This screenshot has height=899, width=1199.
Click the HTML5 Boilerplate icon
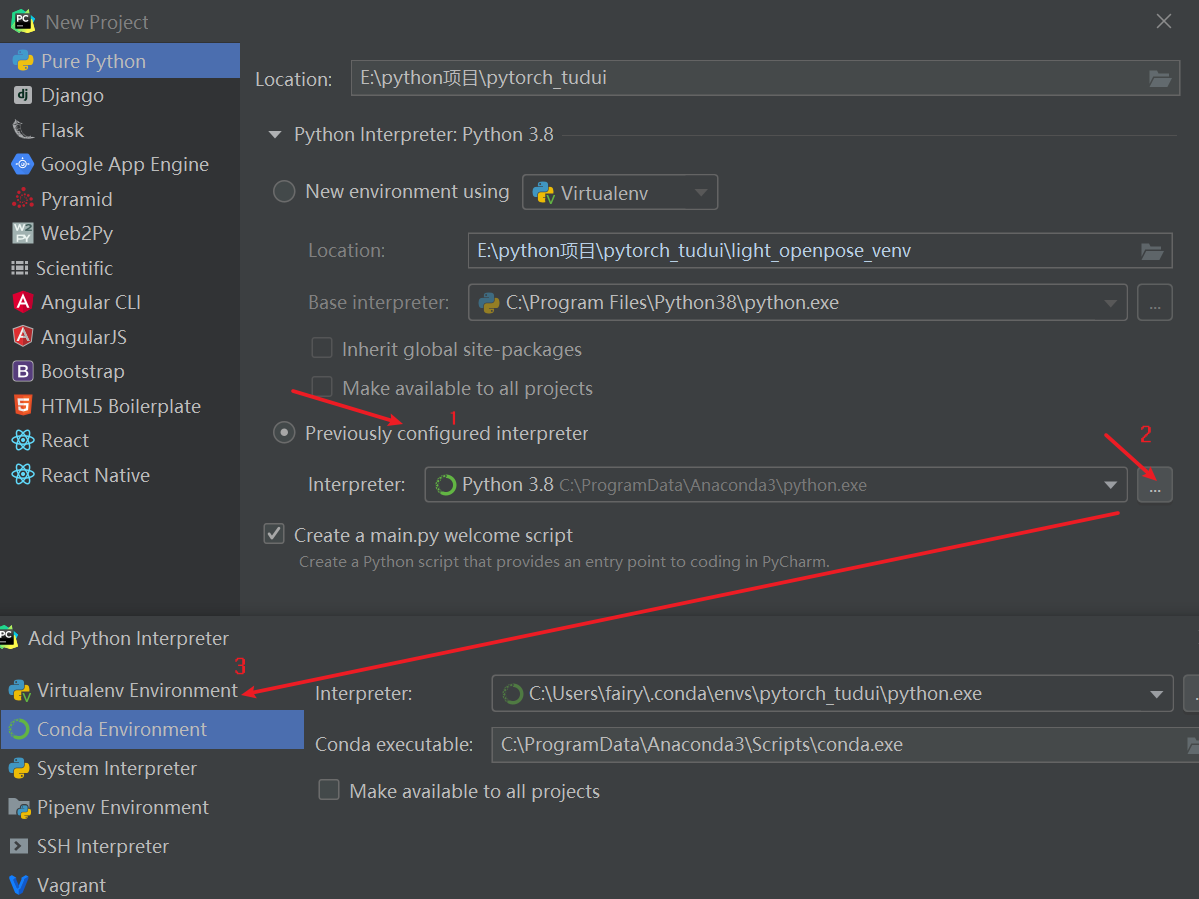(23, 405)
